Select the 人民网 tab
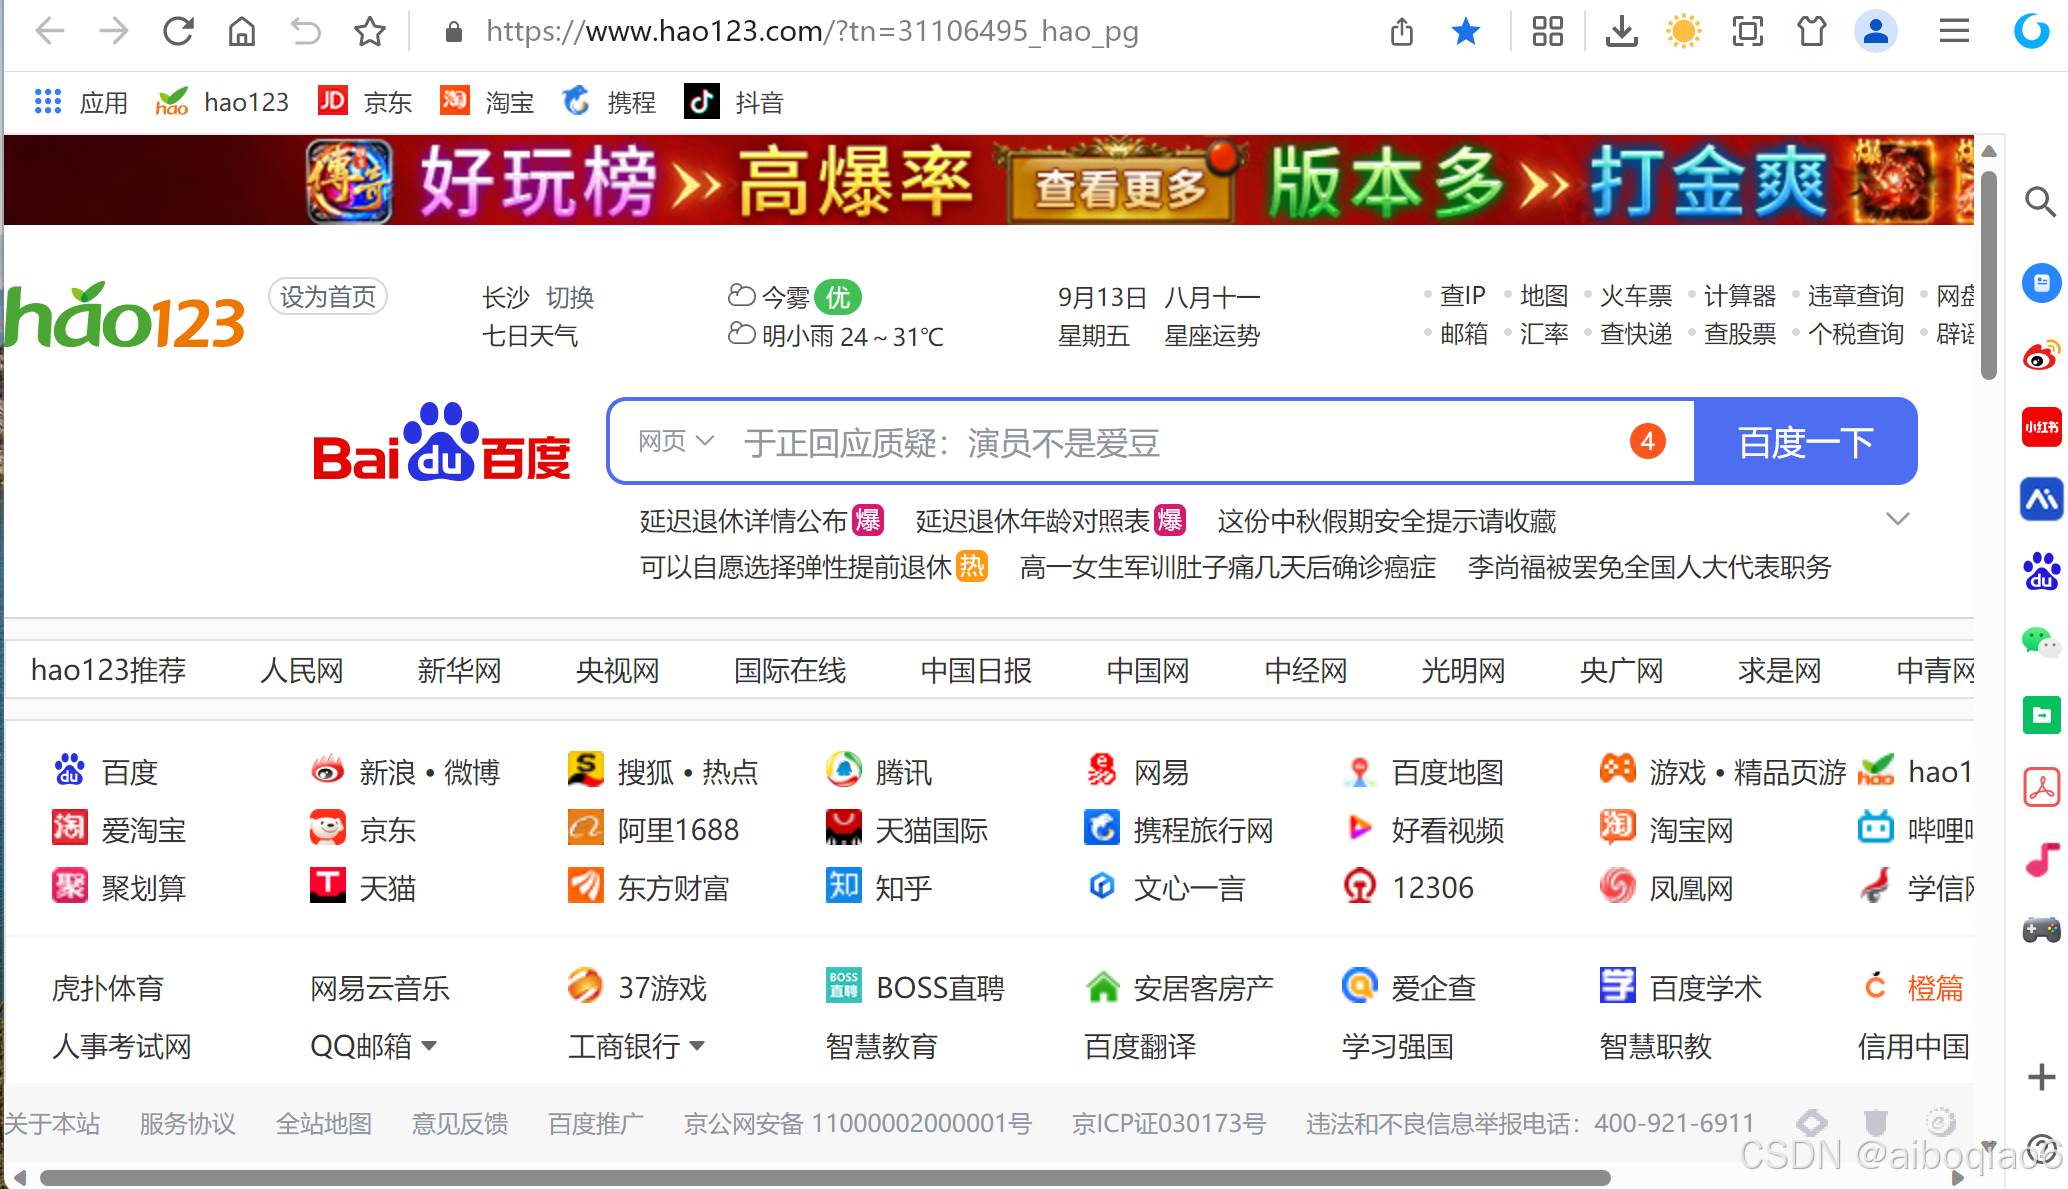Viewport: 2068px width, 1189px height. (302, 670)
